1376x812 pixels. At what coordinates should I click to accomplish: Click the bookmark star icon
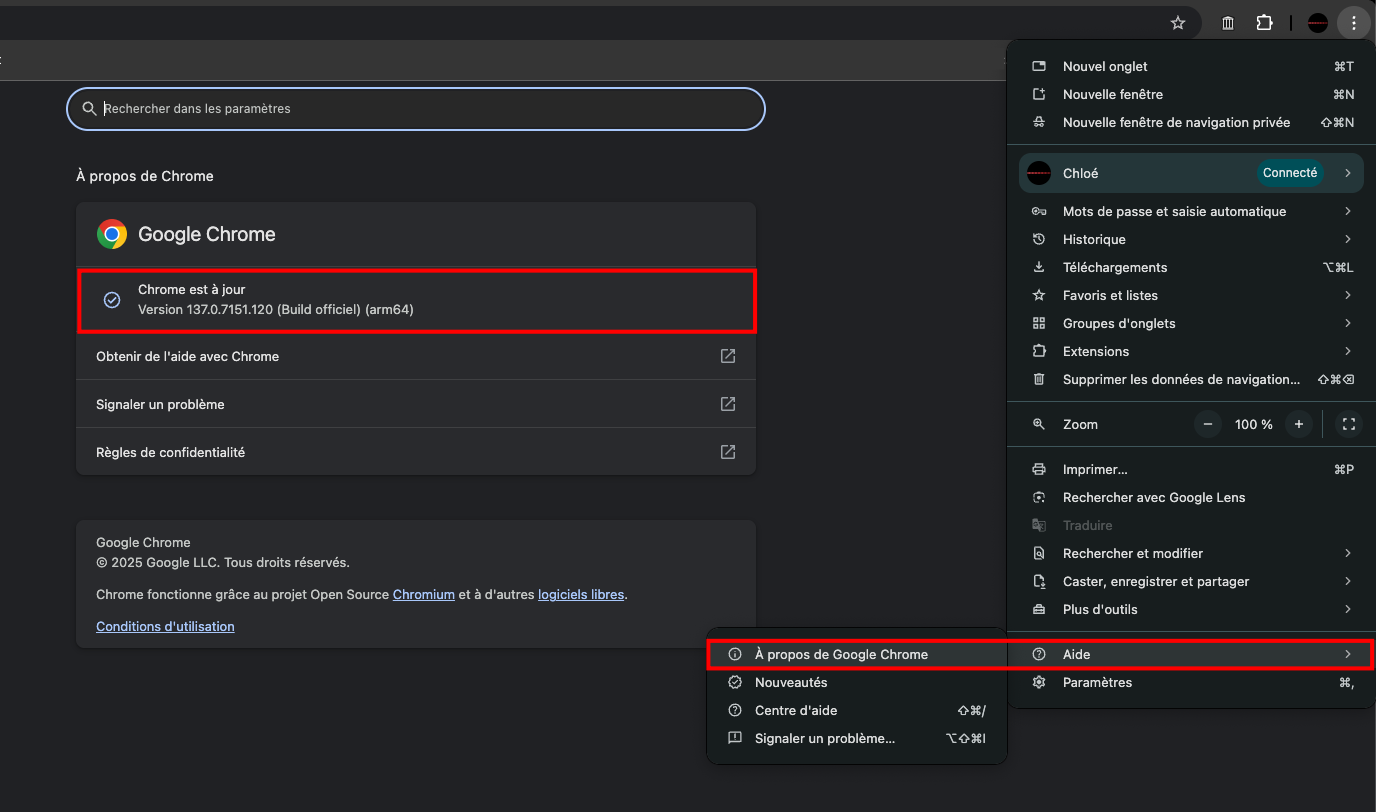point(1178,23)
